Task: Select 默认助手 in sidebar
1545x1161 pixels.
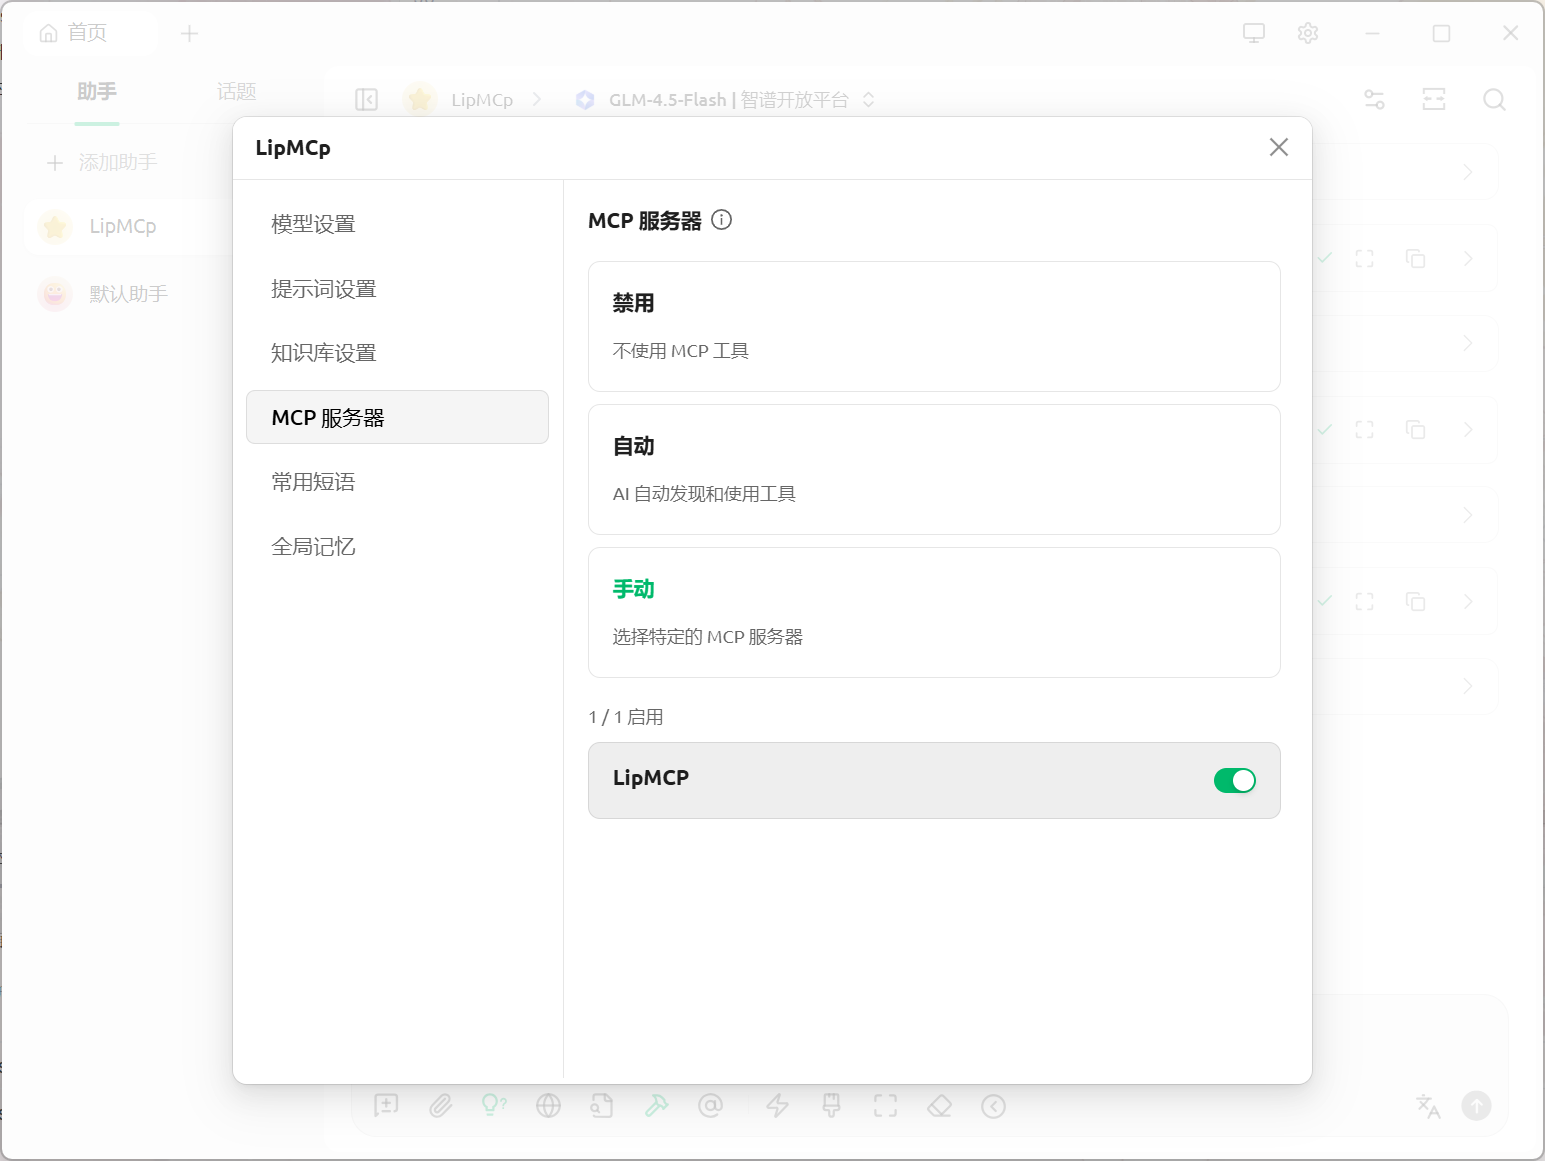Action: [130, 294]
